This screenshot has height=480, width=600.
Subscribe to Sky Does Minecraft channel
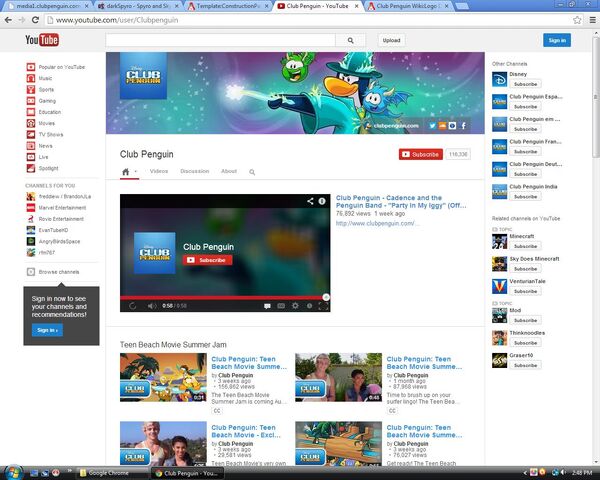[525, 269]
